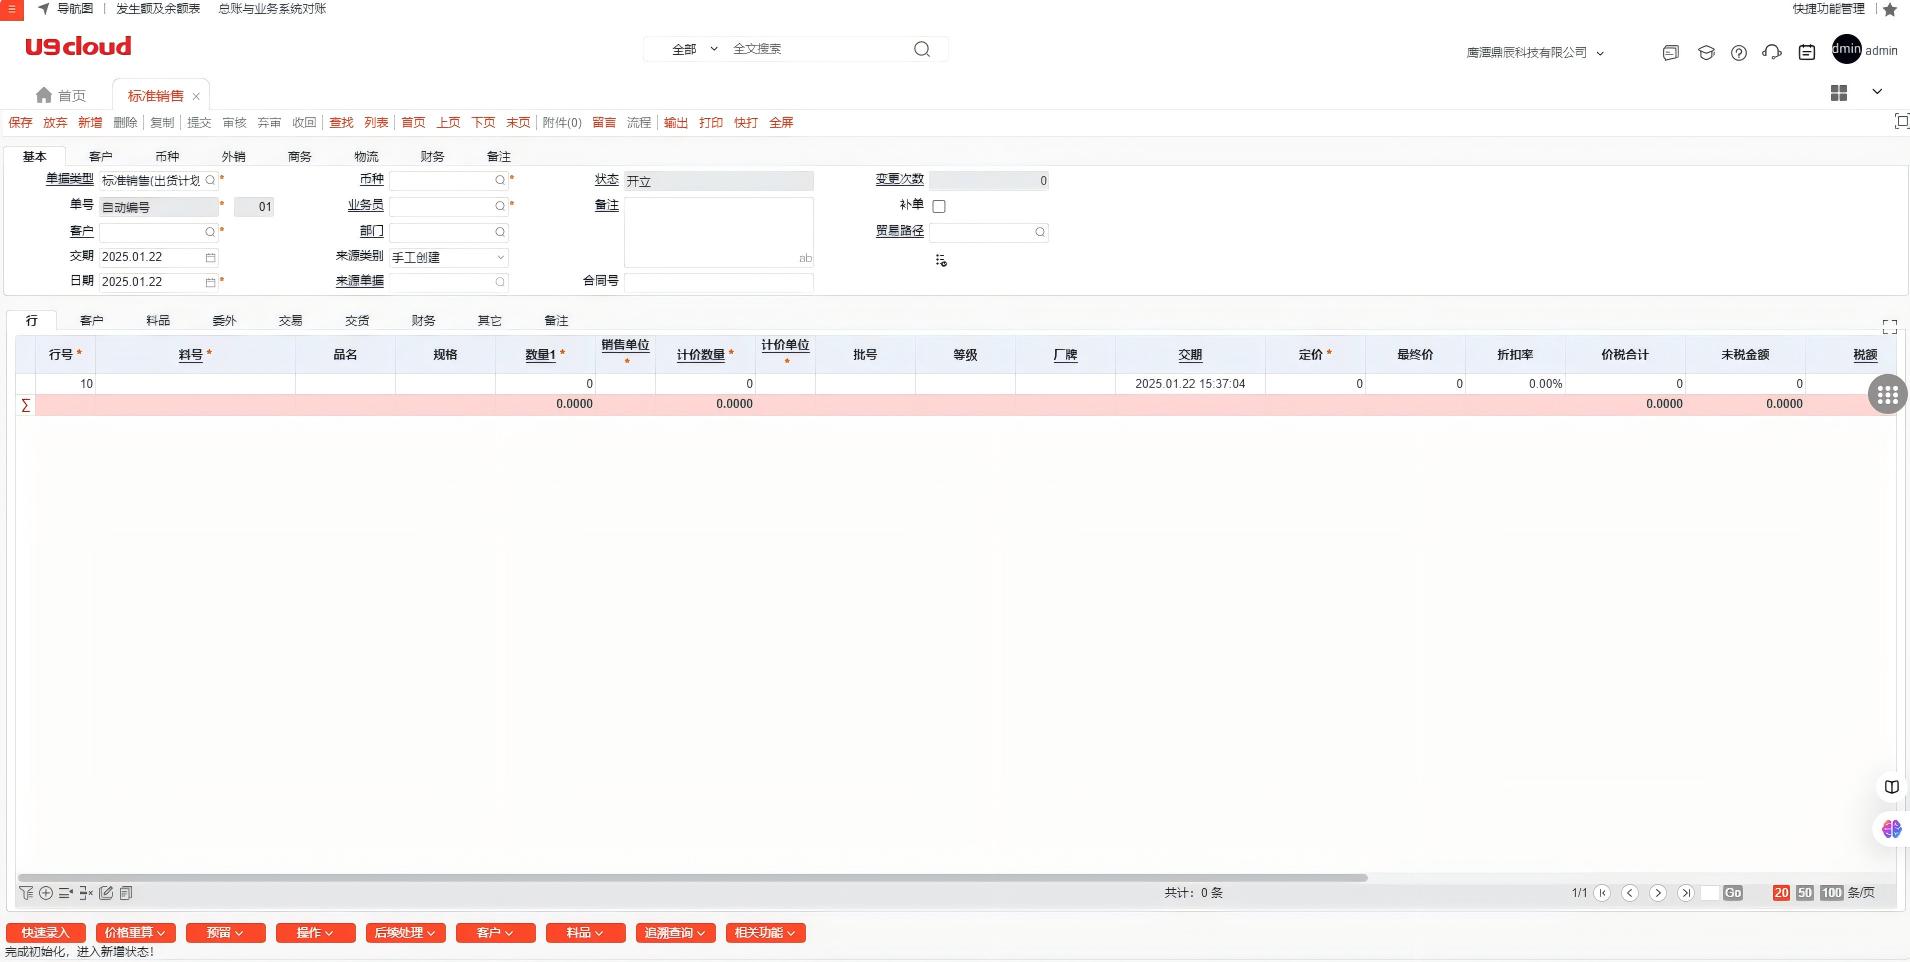Click the add row plus icon below grid
Image resolution: width=1910 pixels, height=962 pixels.
pos(46,893)
